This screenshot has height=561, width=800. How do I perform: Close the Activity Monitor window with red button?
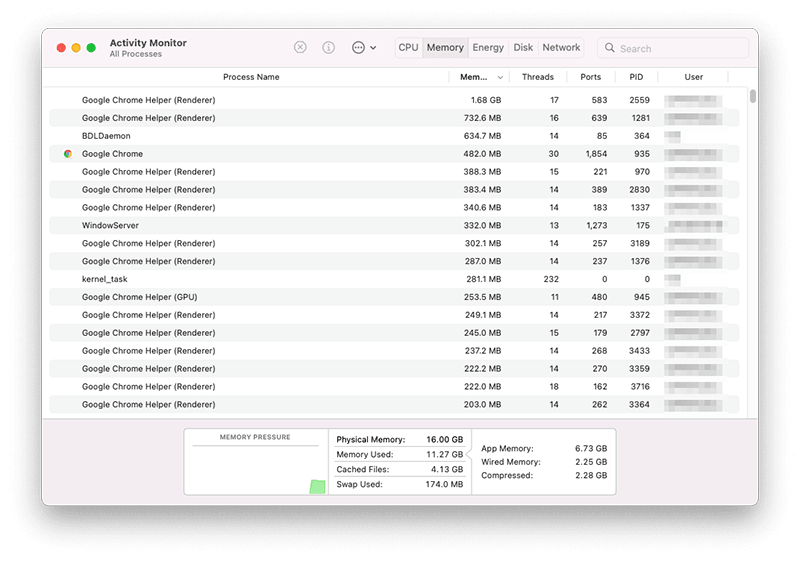coord(61,48)
